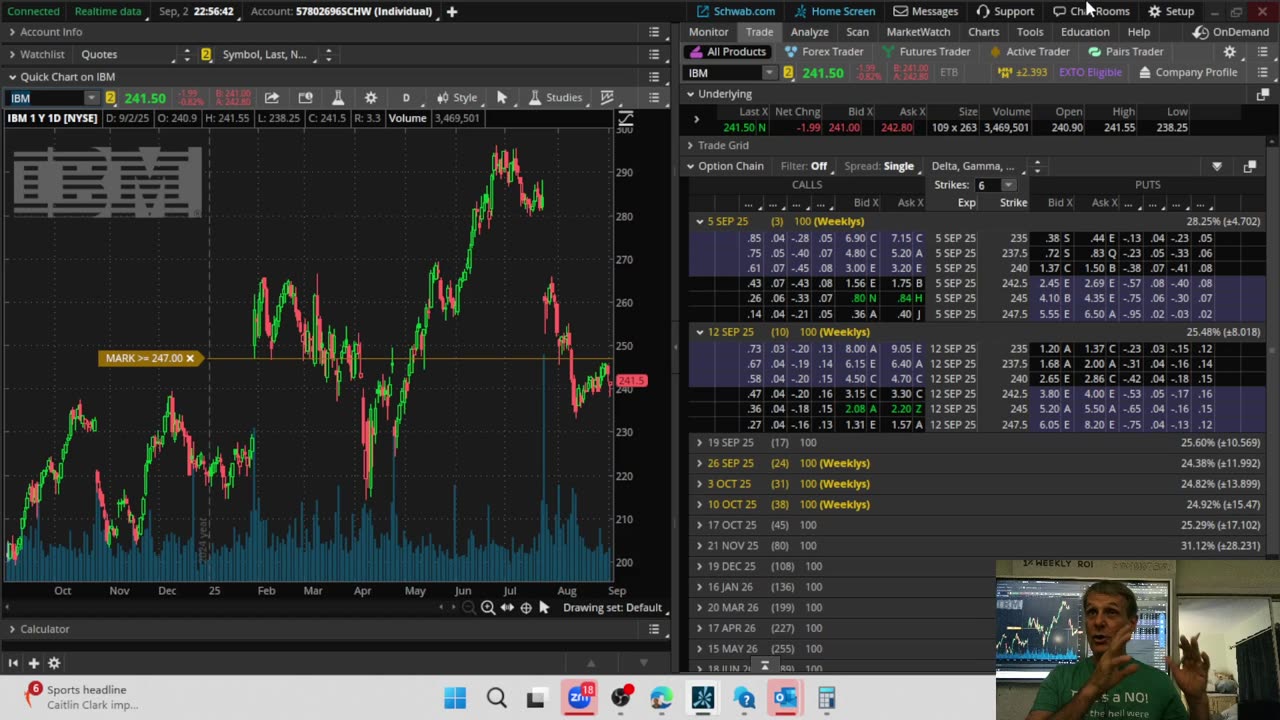
Task: Expand the Watchlist gadget
Action: pos(12,54)
